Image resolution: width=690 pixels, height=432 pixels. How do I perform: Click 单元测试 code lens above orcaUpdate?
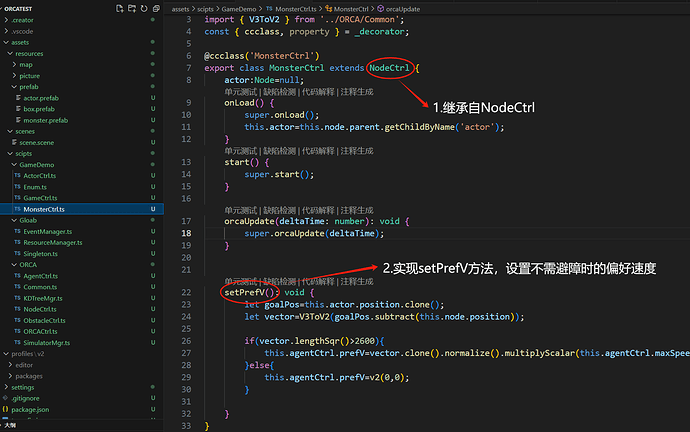coord(241,210)
